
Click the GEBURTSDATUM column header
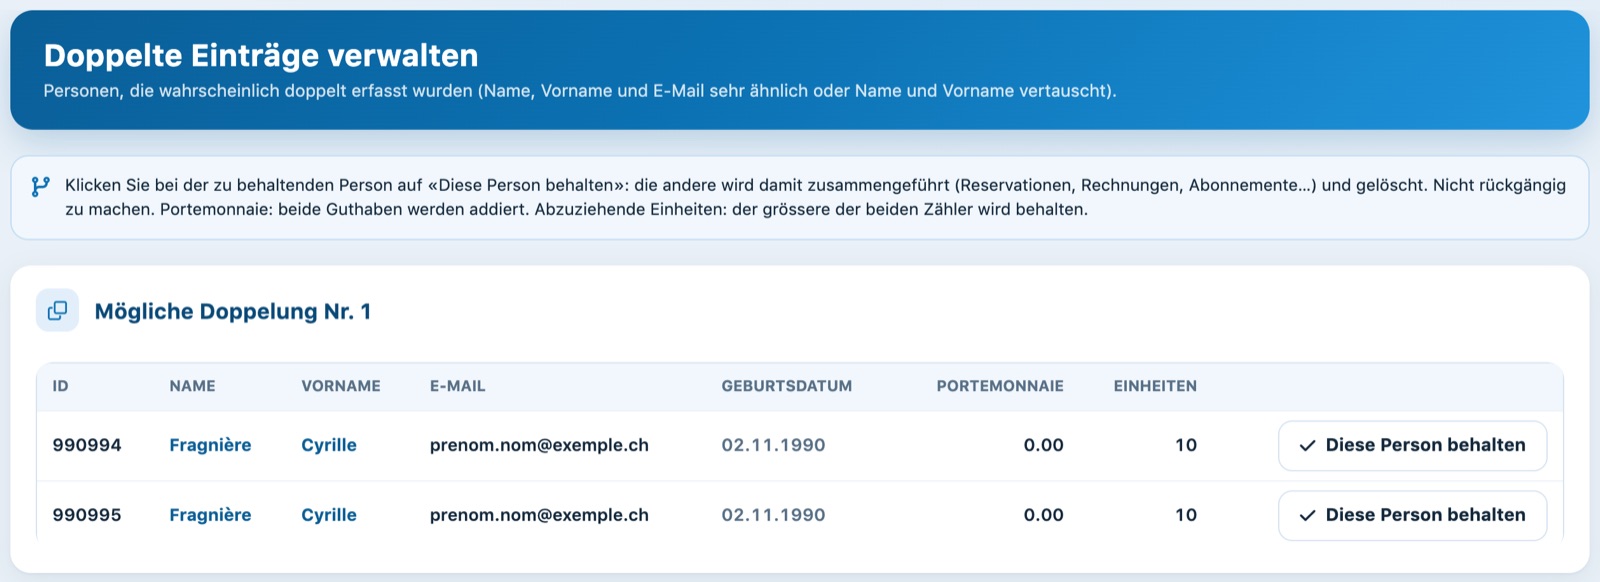point(787,386)
